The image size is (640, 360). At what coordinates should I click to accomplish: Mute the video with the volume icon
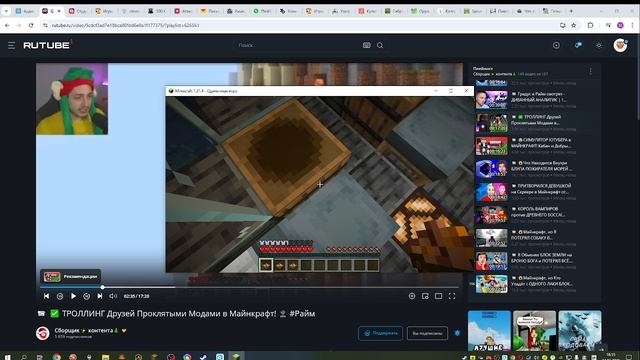(113, 296)
